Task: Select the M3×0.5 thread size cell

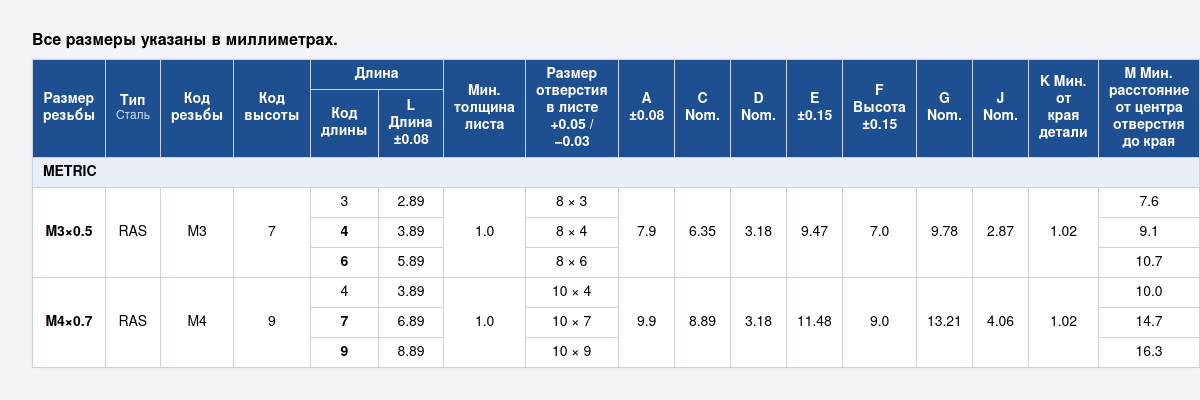Action: pyautogui.click(x=69, y=232)
